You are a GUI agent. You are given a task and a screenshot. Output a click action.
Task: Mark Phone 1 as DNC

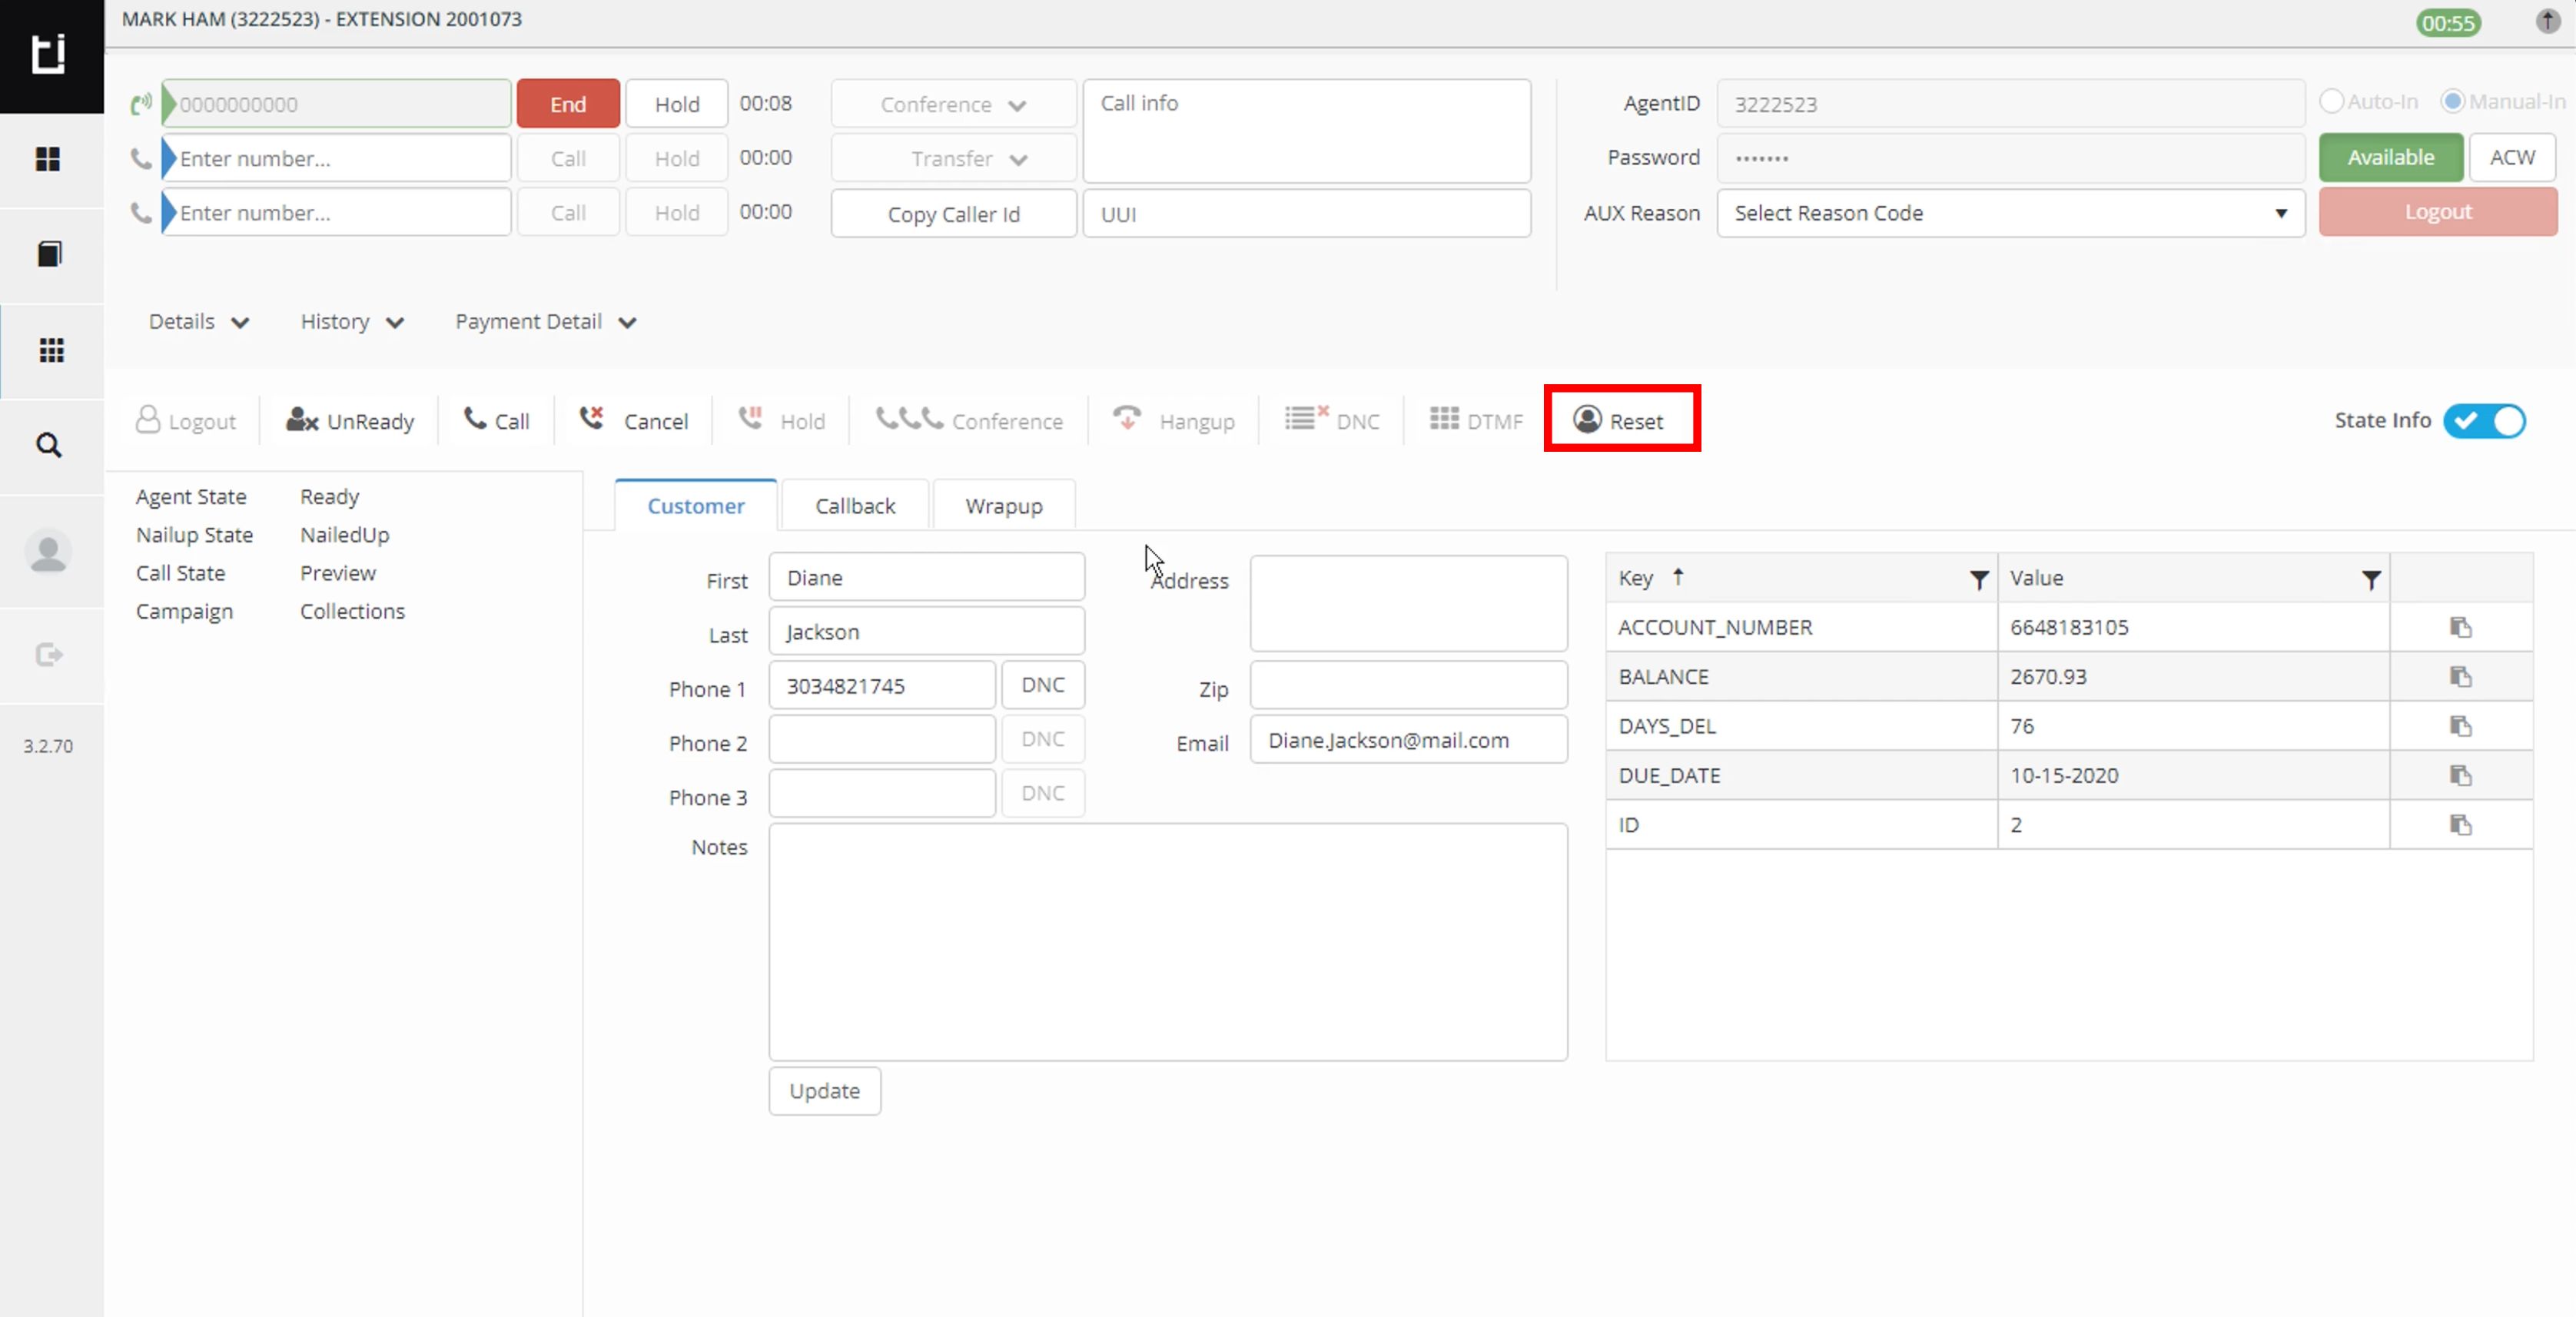pyautogui.click(x=1043, y=685)
